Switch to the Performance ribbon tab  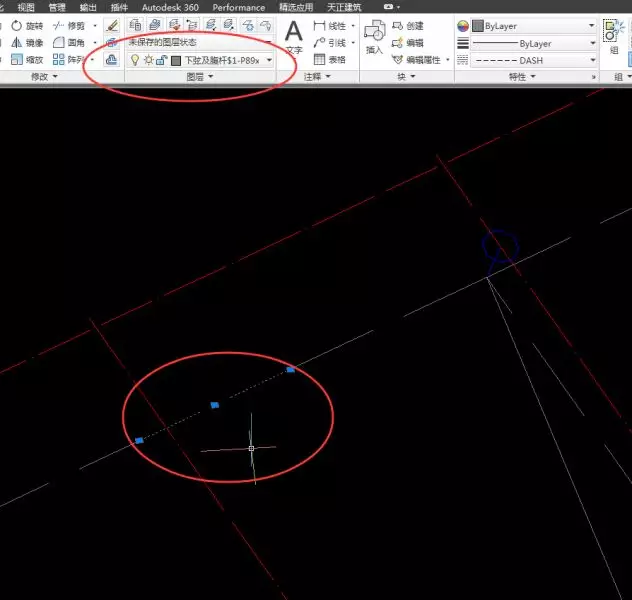(238, 7)
